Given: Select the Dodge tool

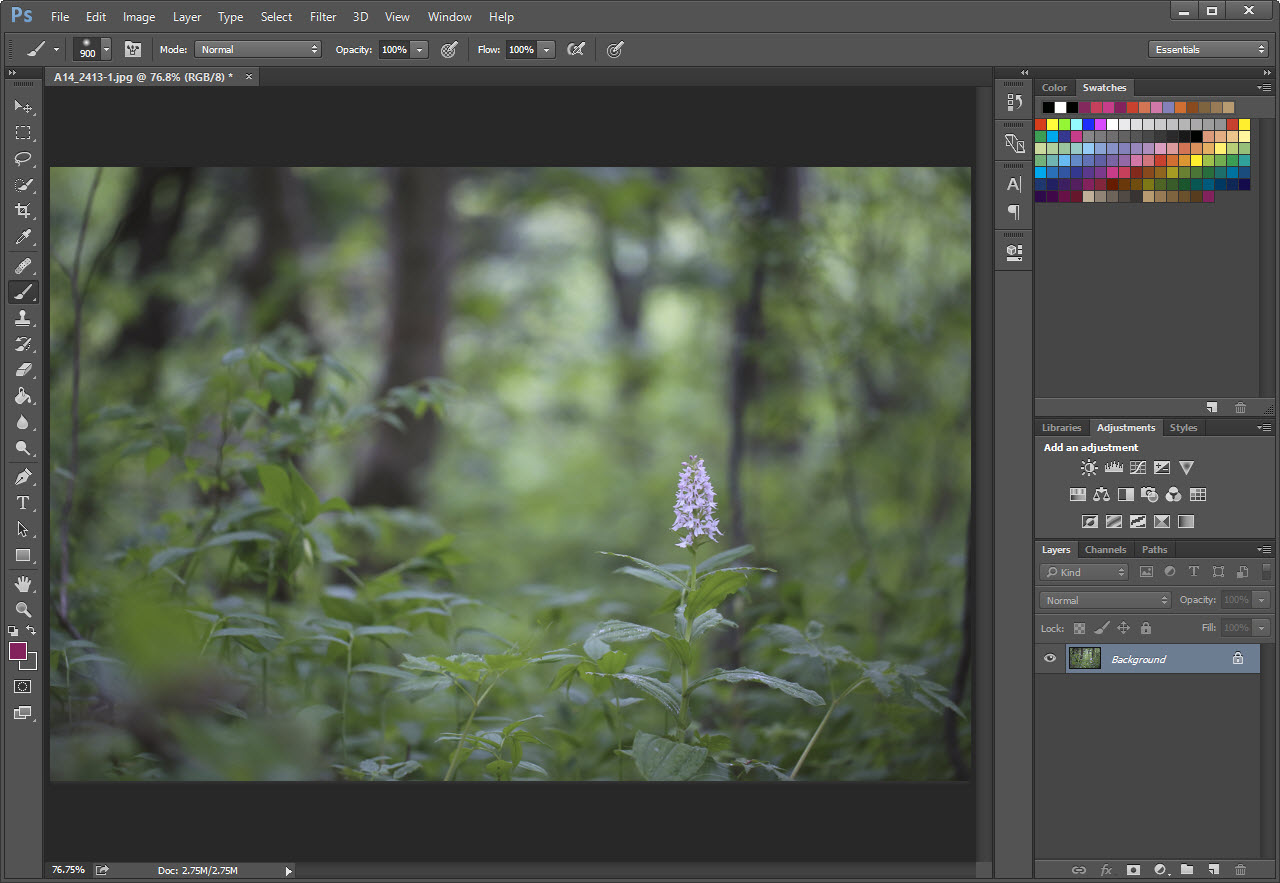Looking at the screenshot, I should pyautogui.click(x=23, y=448).
